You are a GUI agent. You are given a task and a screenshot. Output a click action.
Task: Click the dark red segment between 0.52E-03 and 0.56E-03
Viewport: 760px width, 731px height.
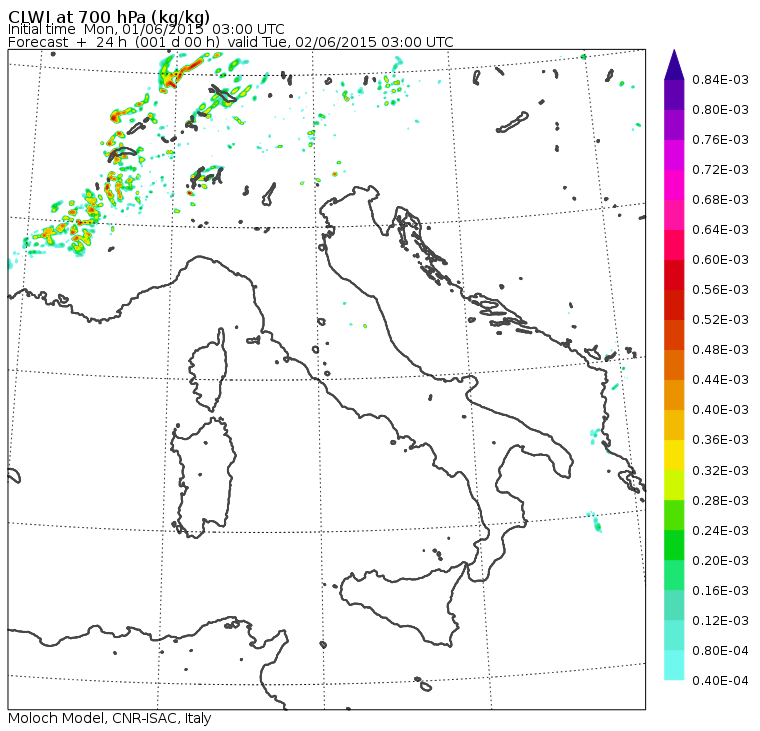(674, 304)
